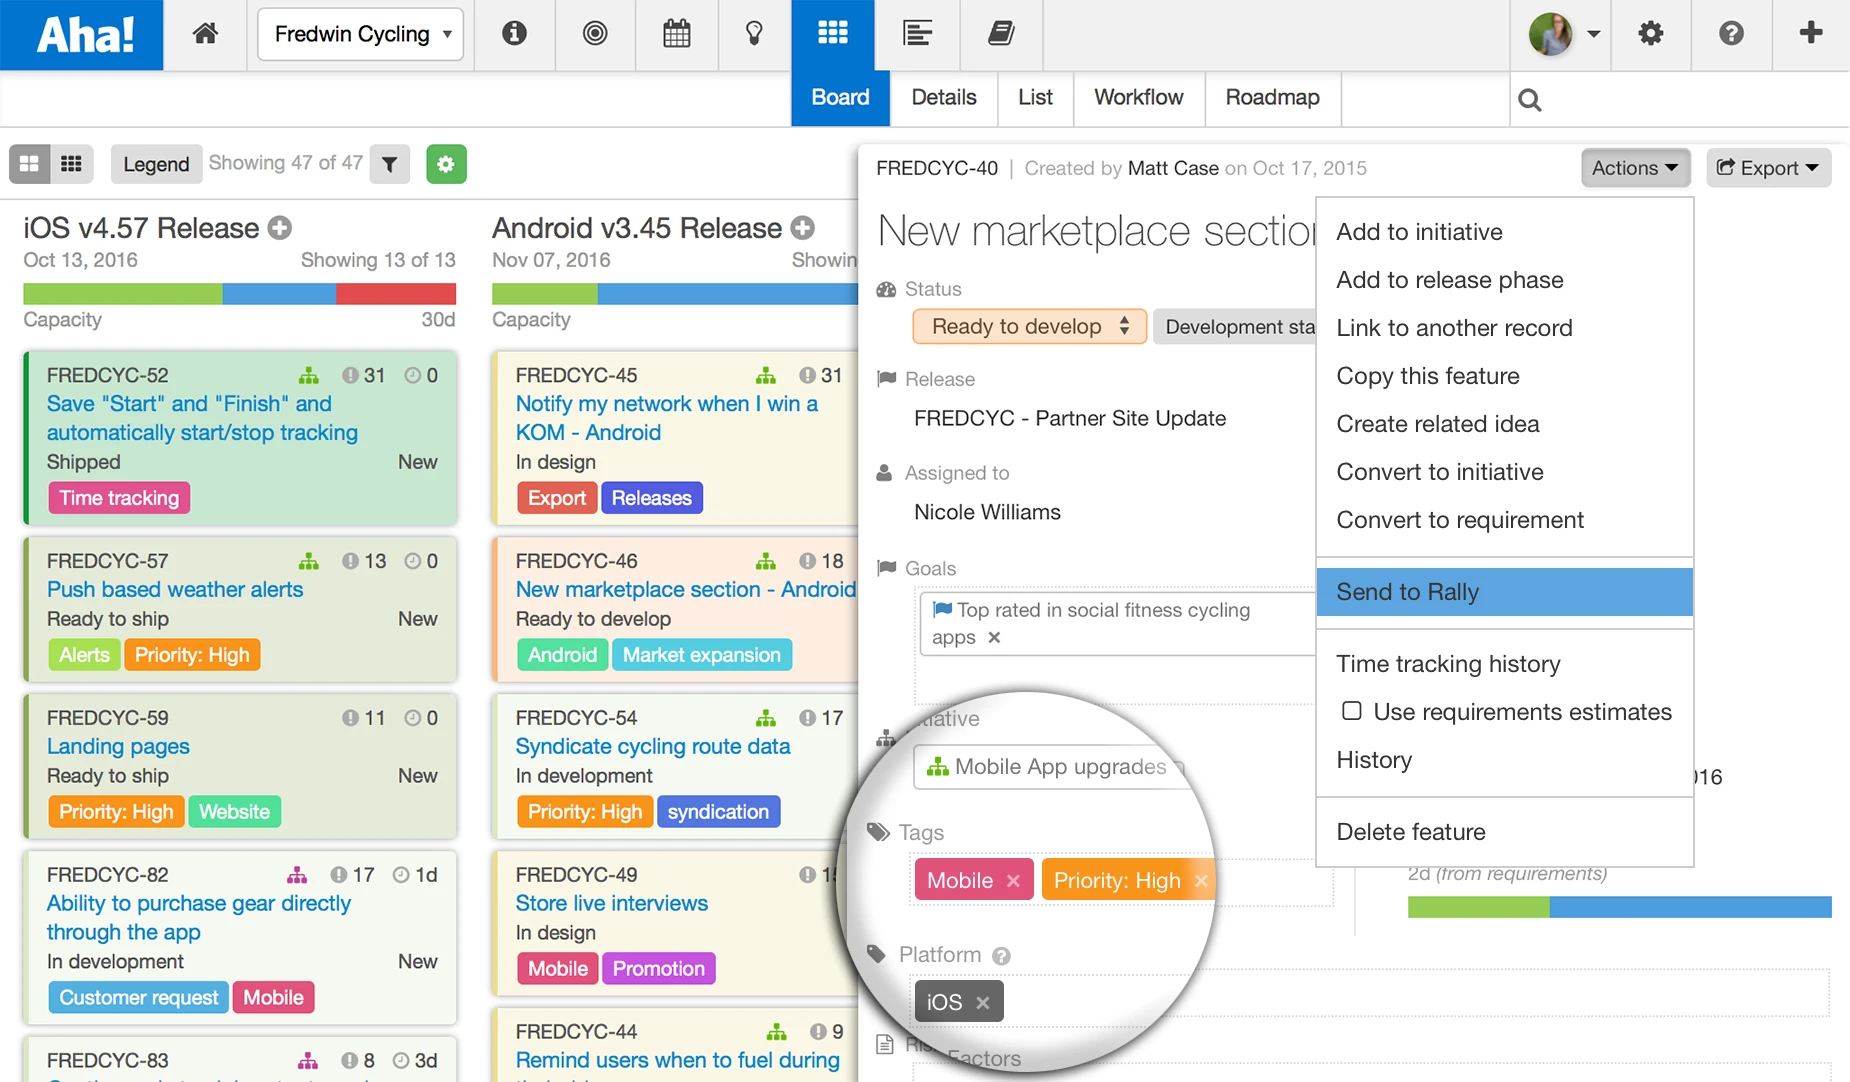Viewport: 1850px width, 1082px height.
Task: Open the reports list icon
Action: [x=917, y=34]
